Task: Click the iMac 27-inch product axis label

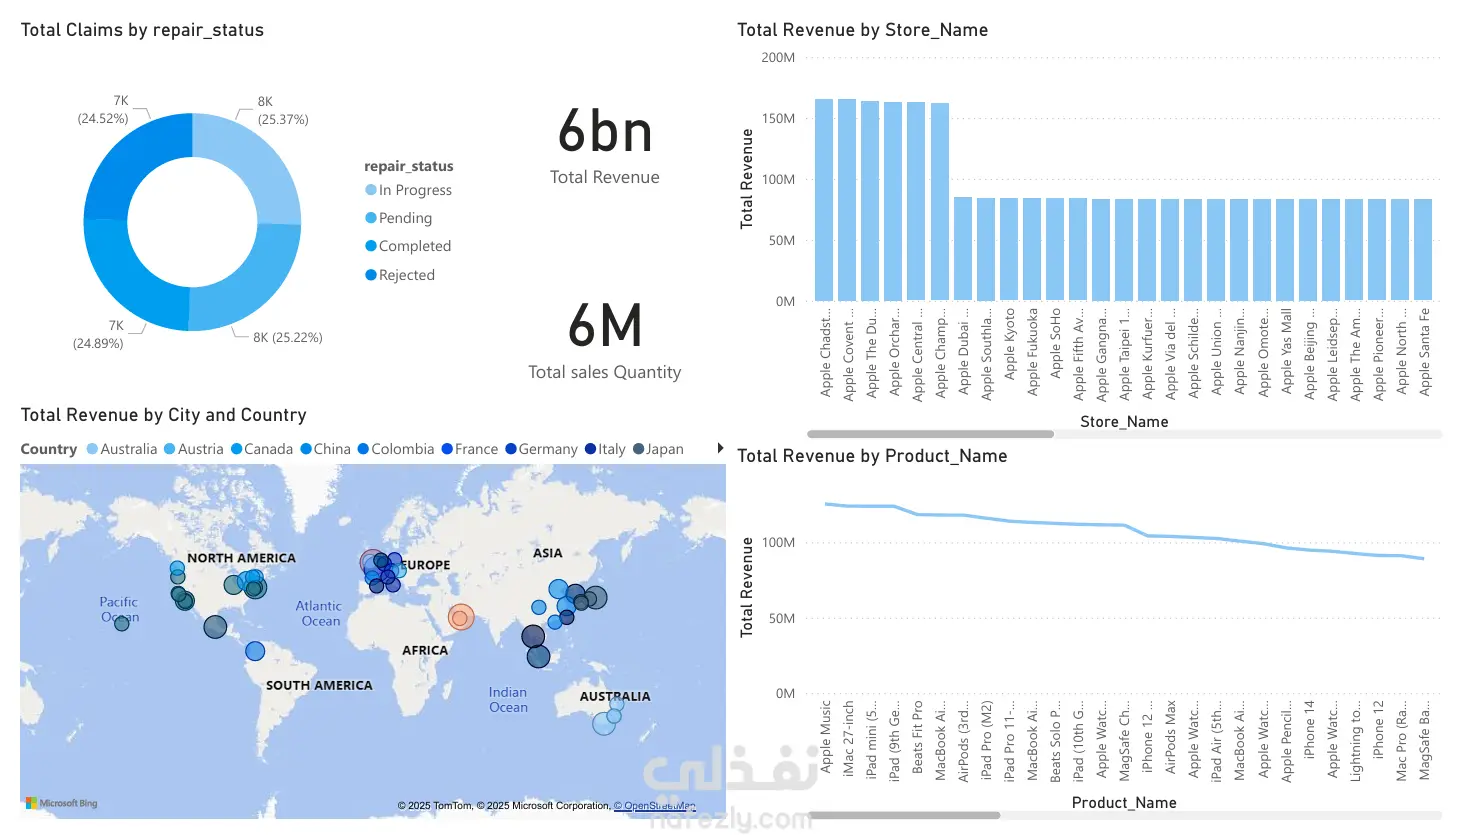Action: (x=849, y=738)
